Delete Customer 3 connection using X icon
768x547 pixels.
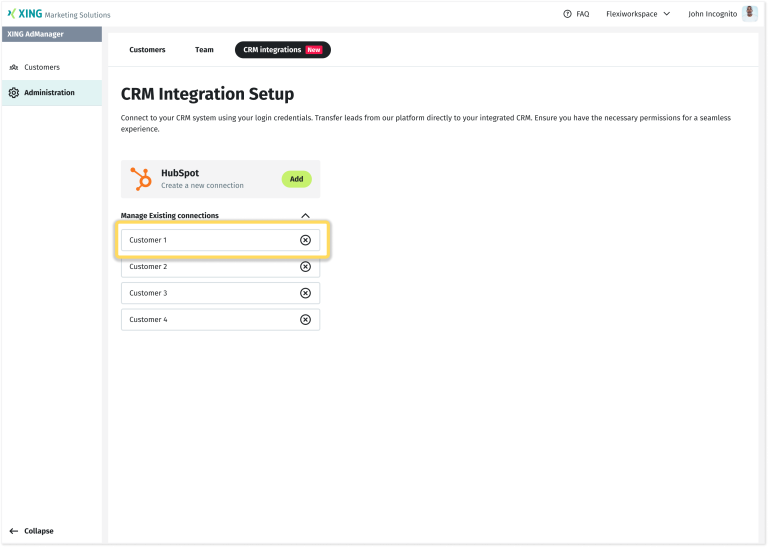pyautogui.click(x=305, y=293)
